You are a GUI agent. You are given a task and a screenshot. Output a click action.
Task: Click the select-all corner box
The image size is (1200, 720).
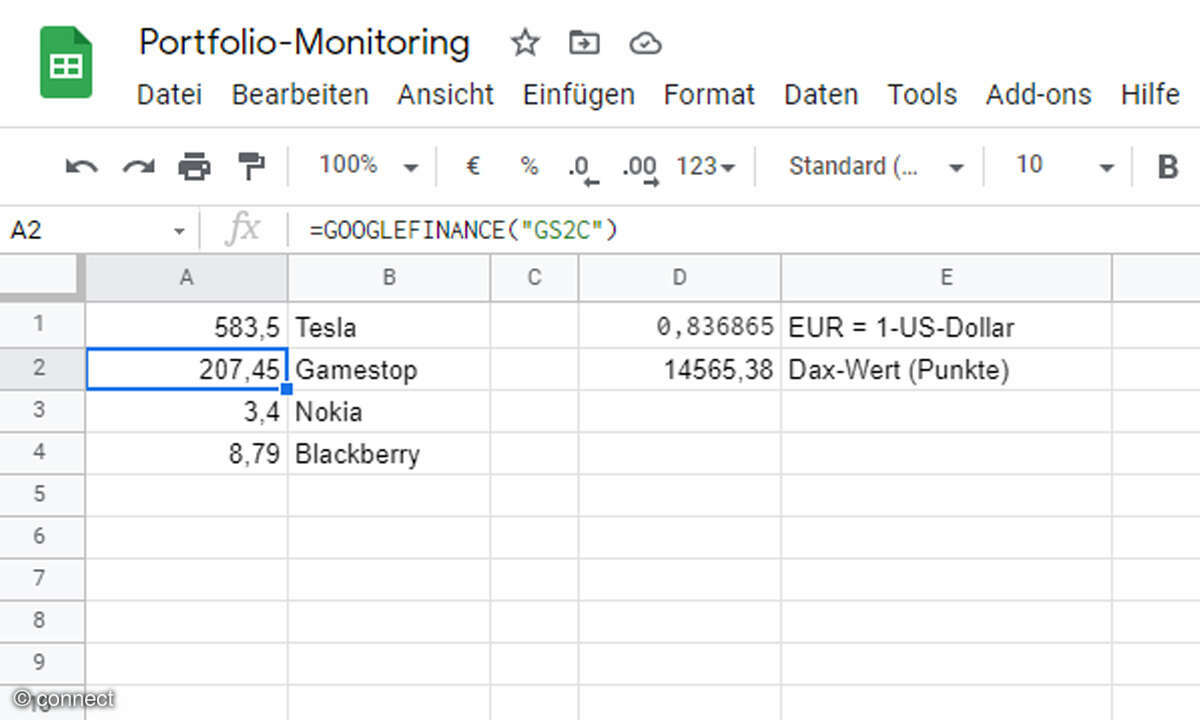pos(42,278)
